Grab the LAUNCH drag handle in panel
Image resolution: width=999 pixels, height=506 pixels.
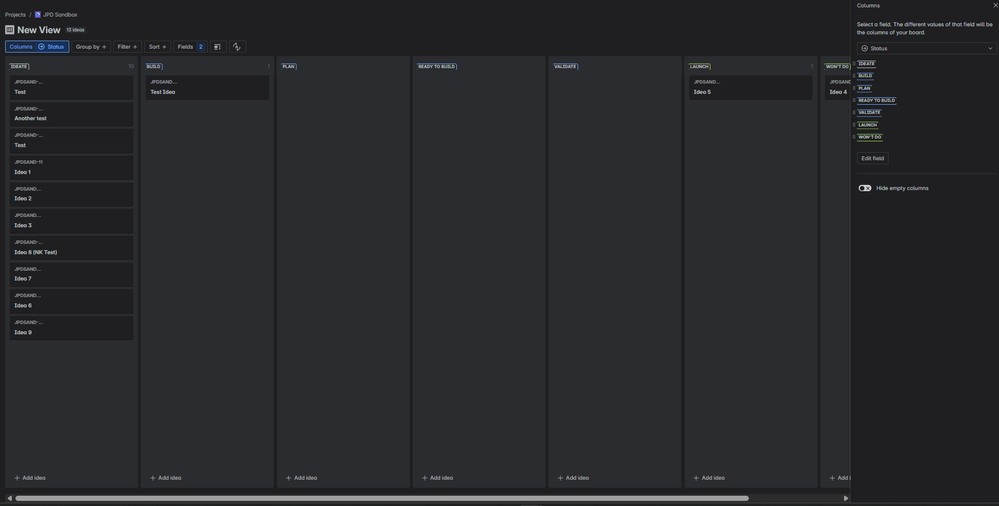854,125
